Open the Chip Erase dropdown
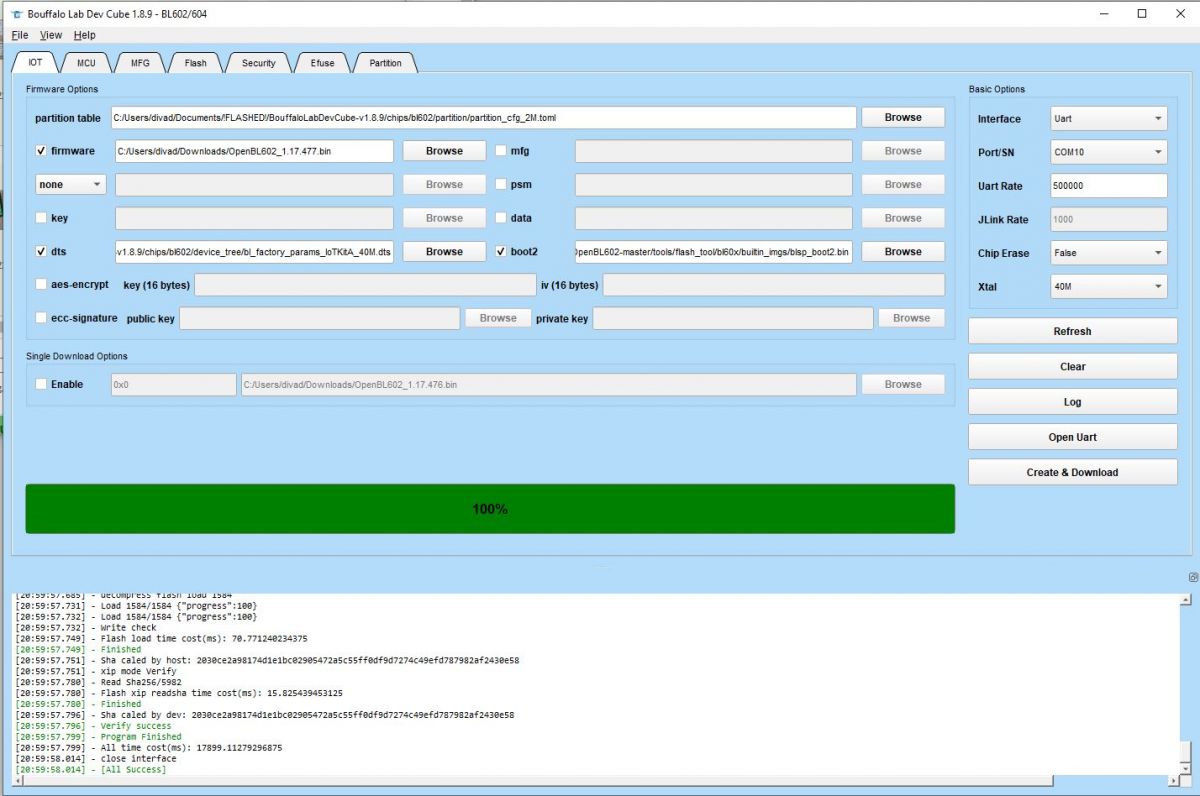This screenshot has height=796, width=1200. click(1109, 253)
